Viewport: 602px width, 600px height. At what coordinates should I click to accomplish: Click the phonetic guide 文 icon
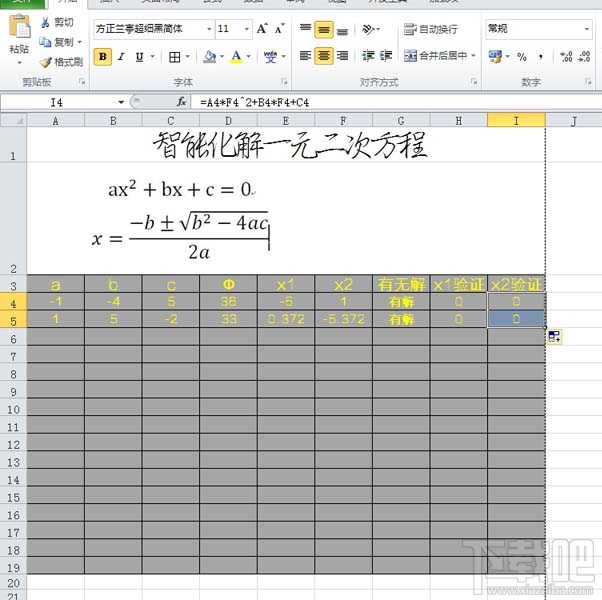click(270, 57)
